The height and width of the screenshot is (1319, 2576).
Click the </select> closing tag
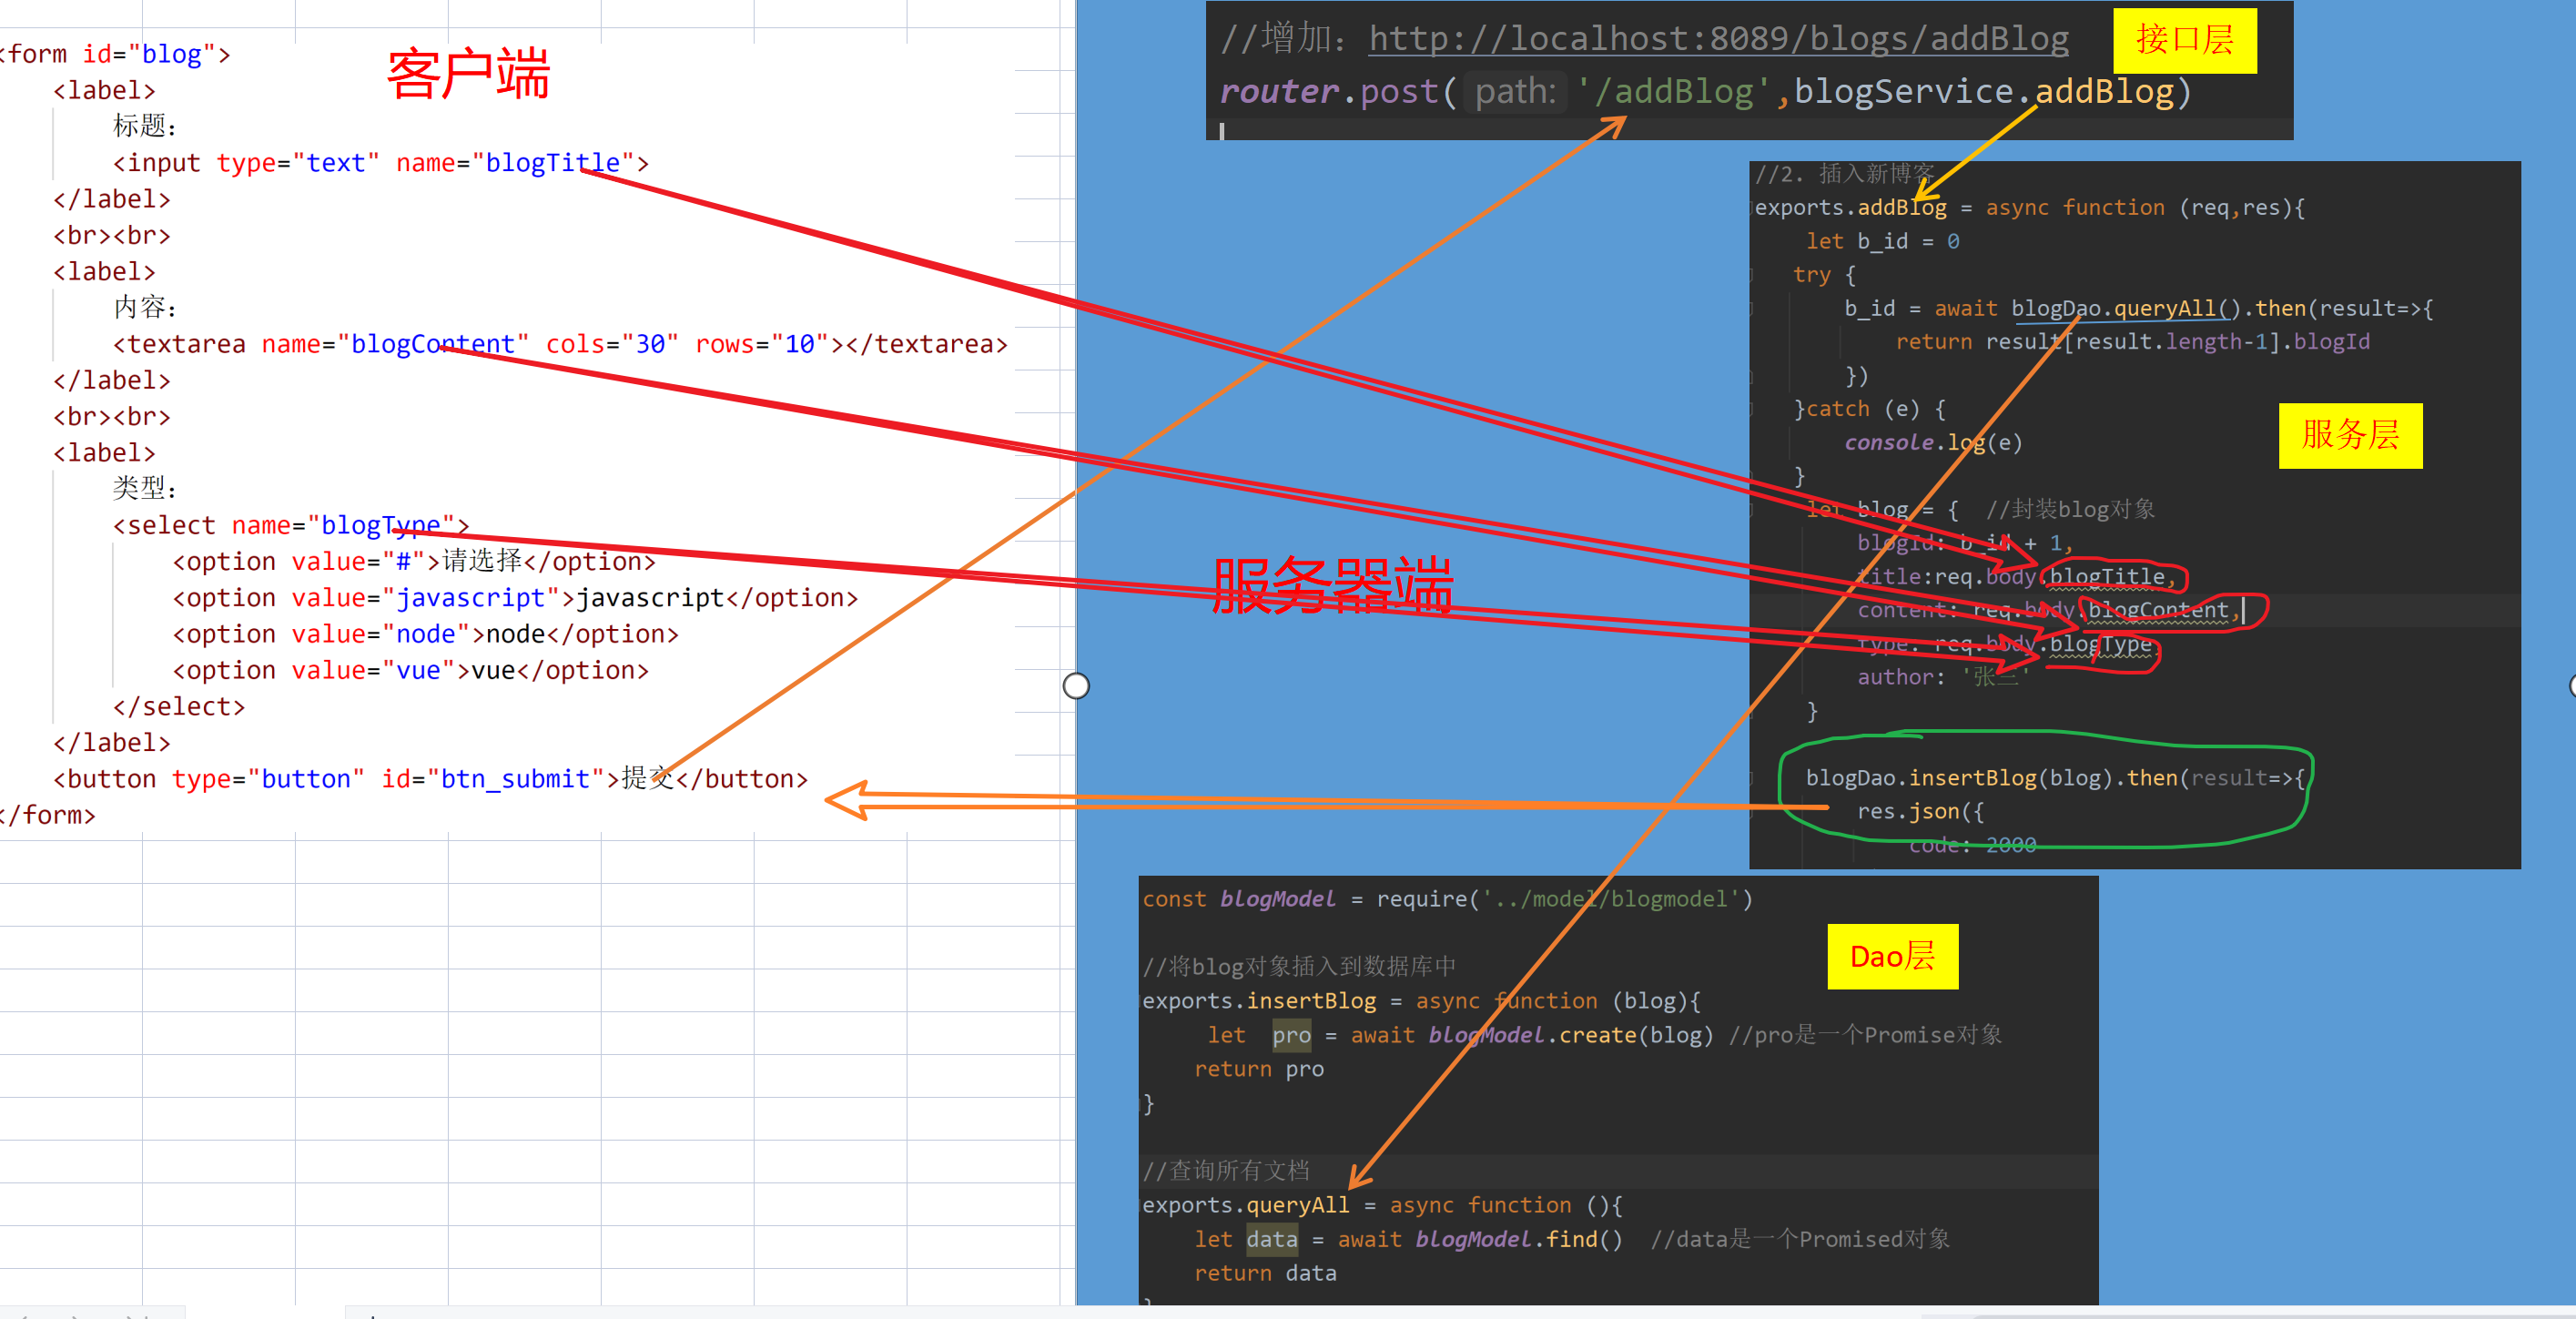click(x=179, y=706)
